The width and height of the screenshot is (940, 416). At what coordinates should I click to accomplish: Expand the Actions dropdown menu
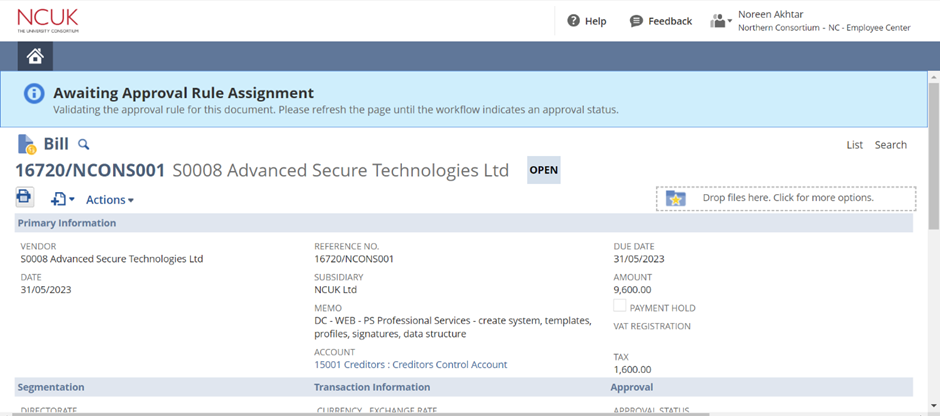pos(109,200)
